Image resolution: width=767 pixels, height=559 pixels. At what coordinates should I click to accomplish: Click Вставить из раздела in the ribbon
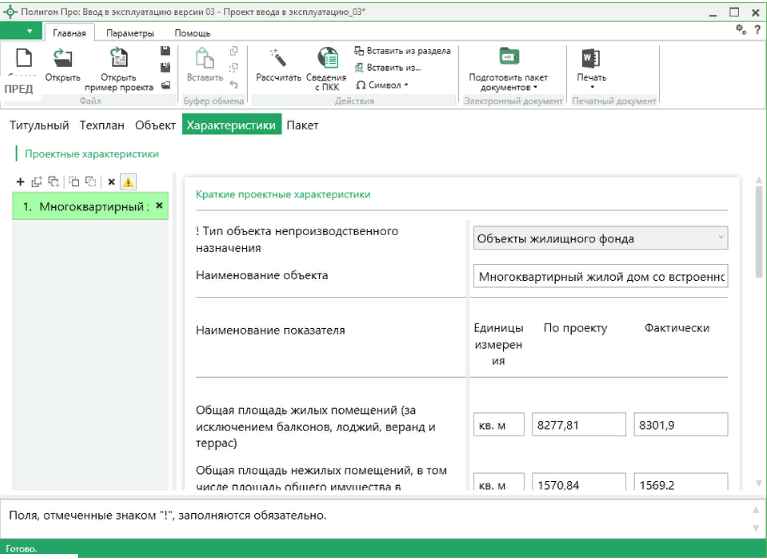(402, 51)
